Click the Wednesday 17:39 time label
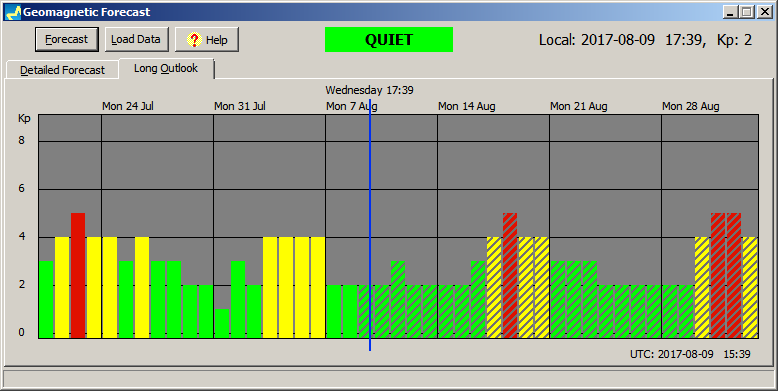 (370, 90)
